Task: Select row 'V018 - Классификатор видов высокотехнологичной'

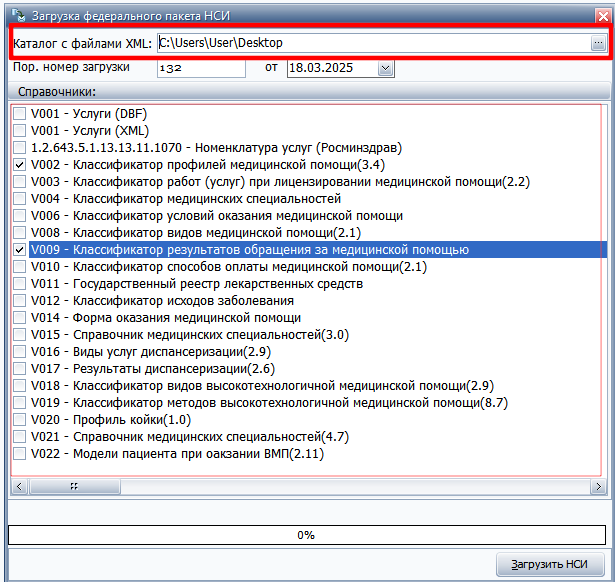Action: point(262,386)
